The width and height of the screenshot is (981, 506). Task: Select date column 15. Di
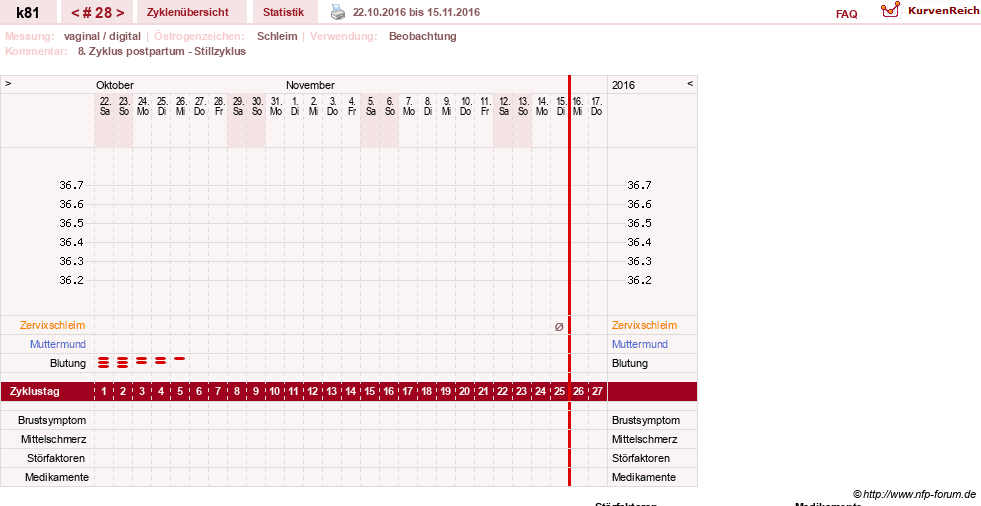(x=561, y=106)
